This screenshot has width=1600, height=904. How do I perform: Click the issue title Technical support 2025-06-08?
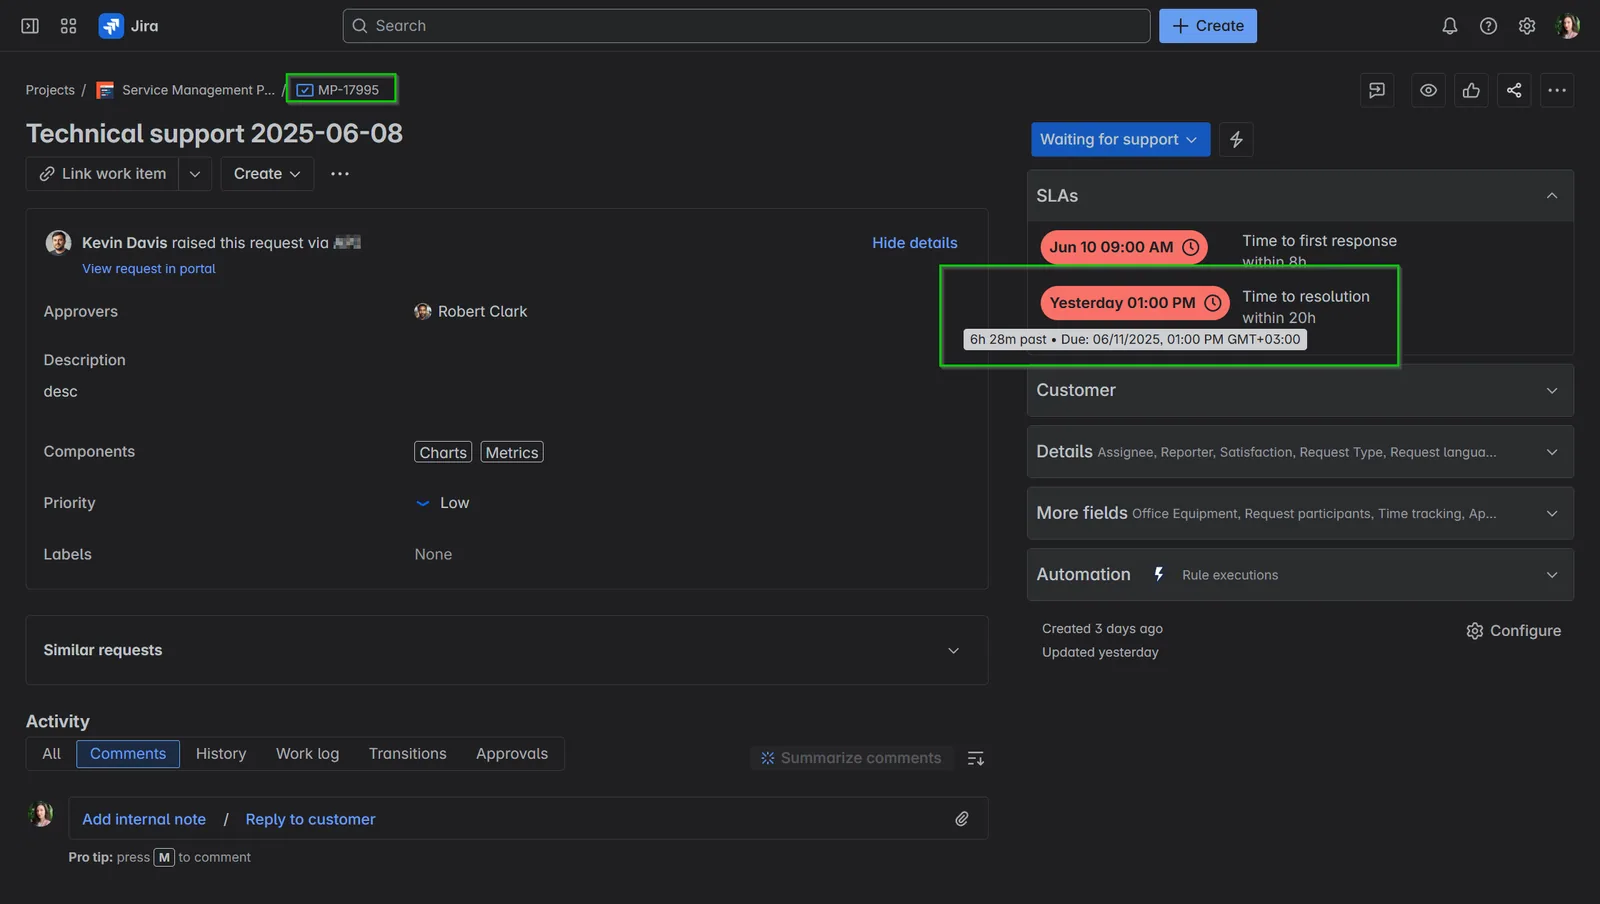[x=214, y=133]
